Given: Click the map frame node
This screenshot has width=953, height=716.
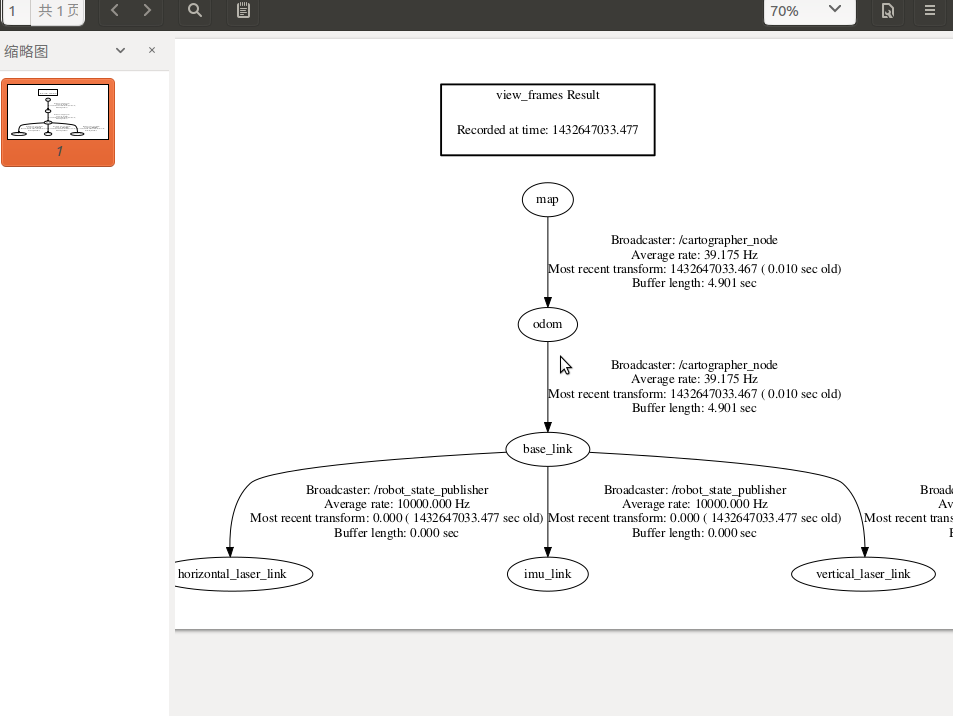Looking at the screenshot, I should tap(548, 199).
